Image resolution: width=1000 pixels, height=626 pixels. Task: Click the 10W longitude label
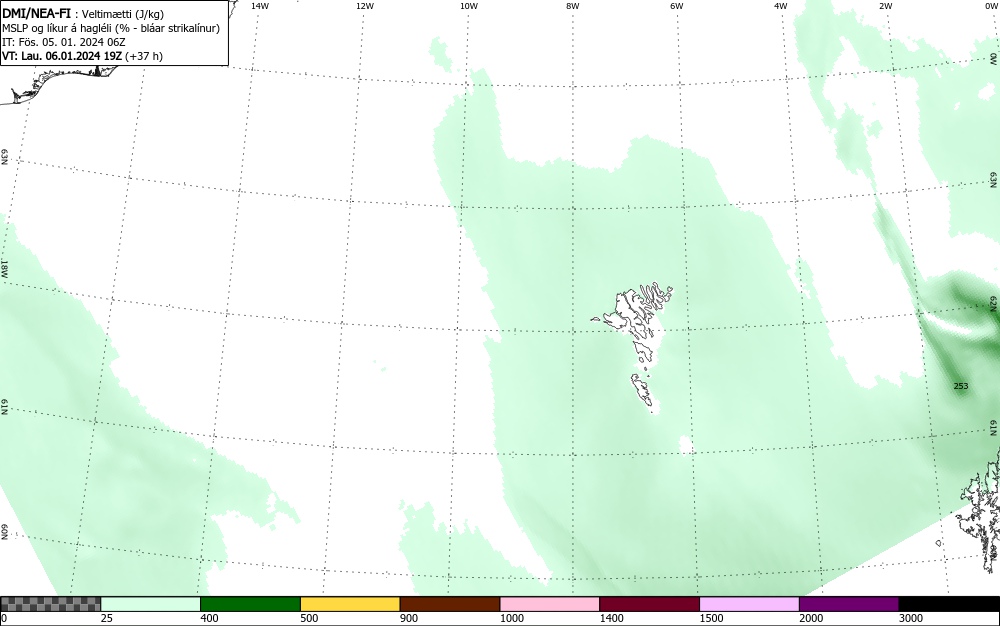[469, 6]
